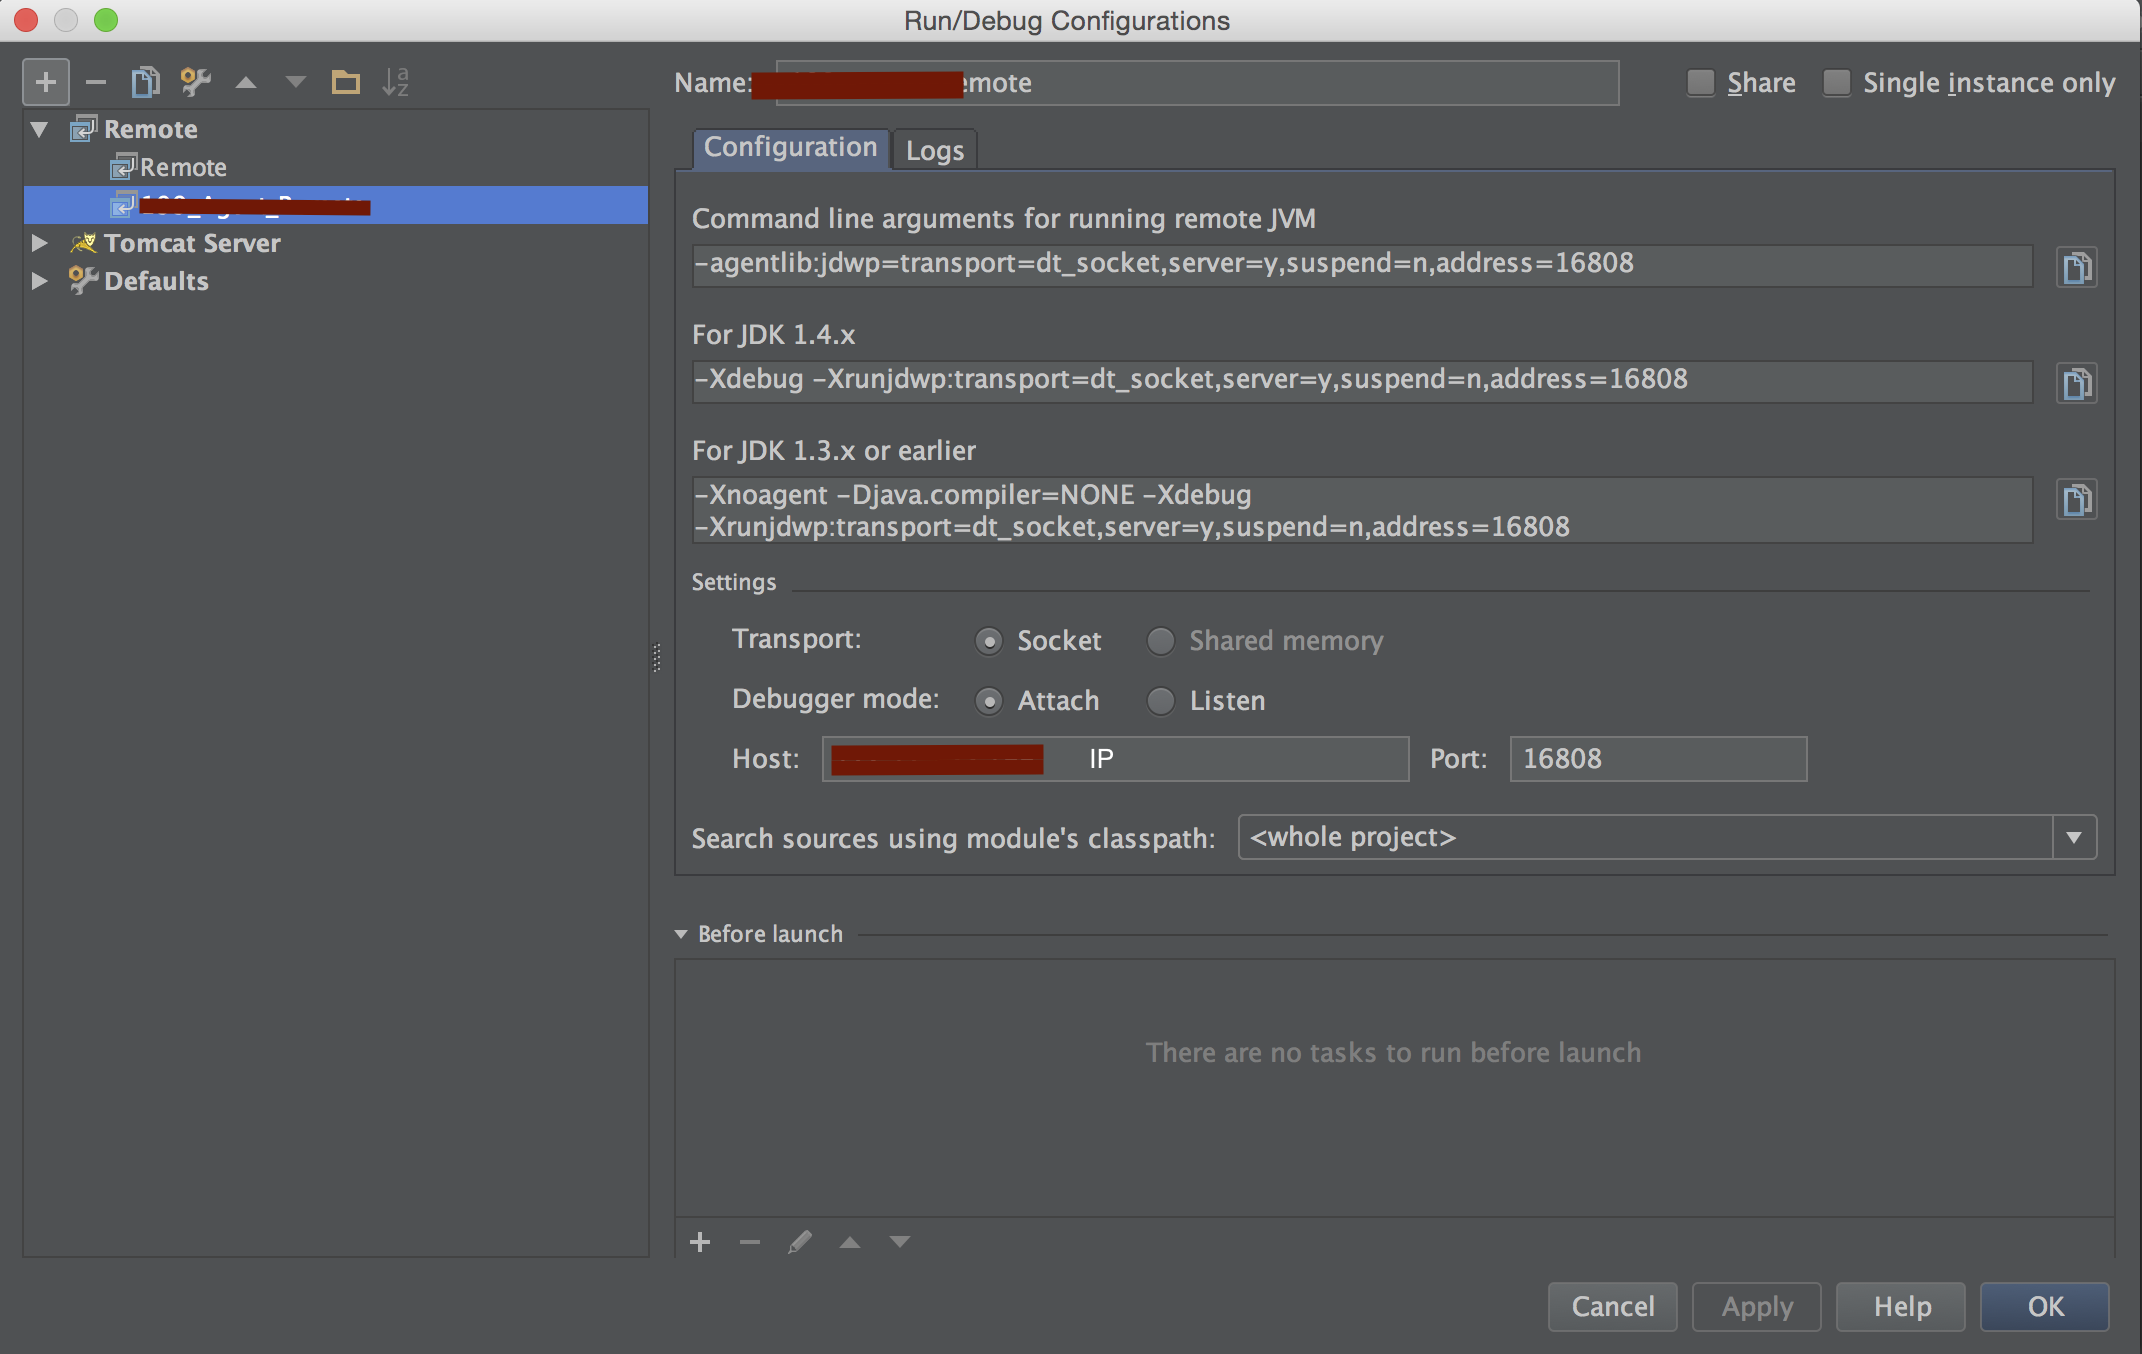The image size is (2142, 1354).
Task: Enable the Share checkbox
Action: pos(1701,82)
